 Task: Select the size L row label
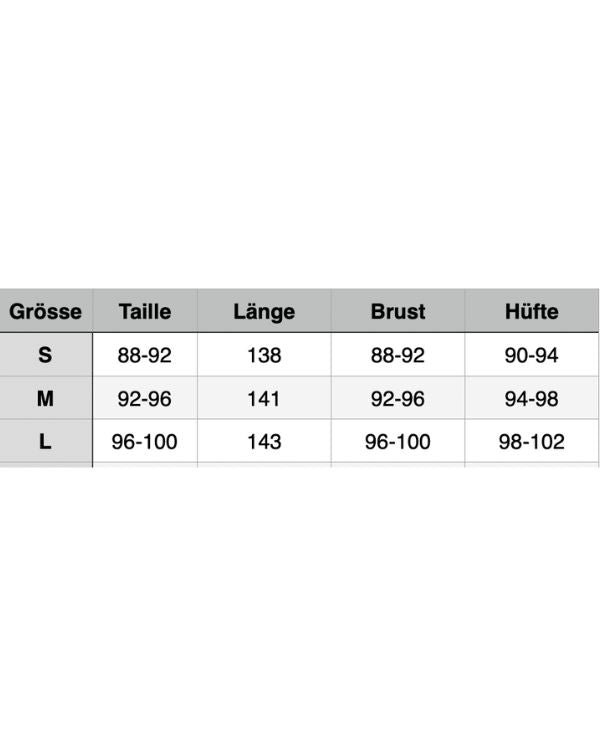click(46, 442)
